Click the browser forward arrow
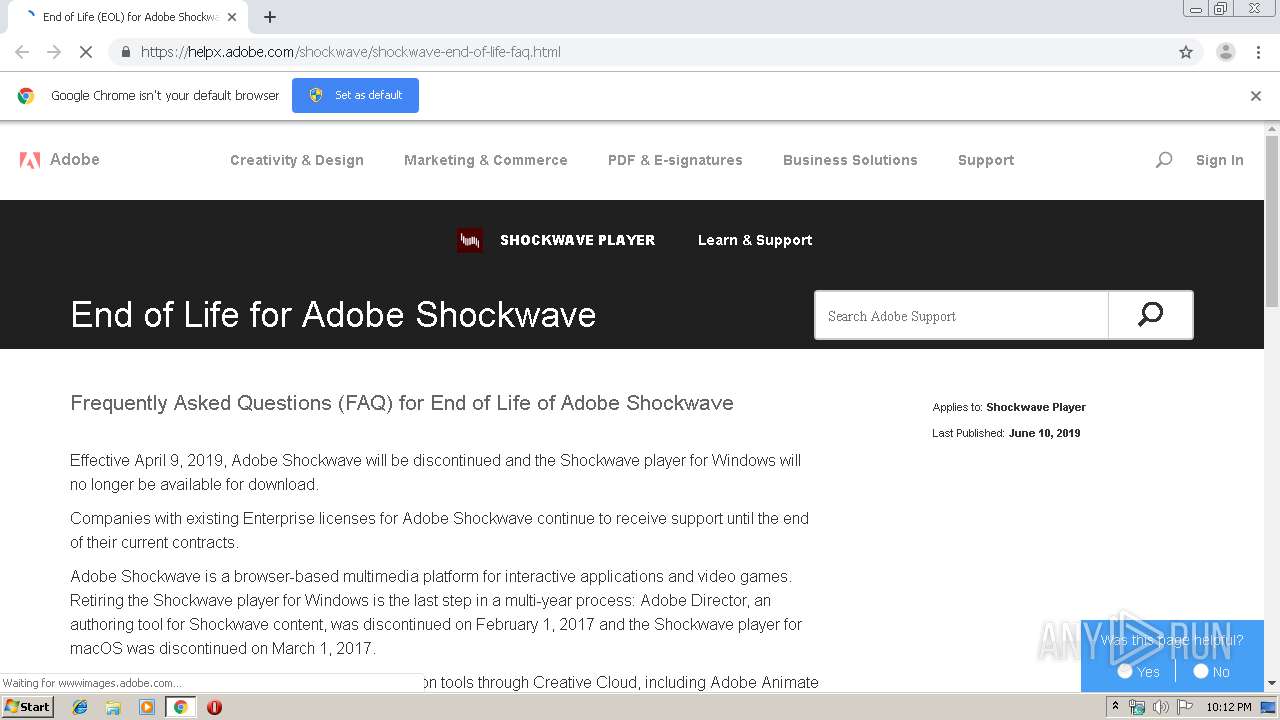 [54, 52]
